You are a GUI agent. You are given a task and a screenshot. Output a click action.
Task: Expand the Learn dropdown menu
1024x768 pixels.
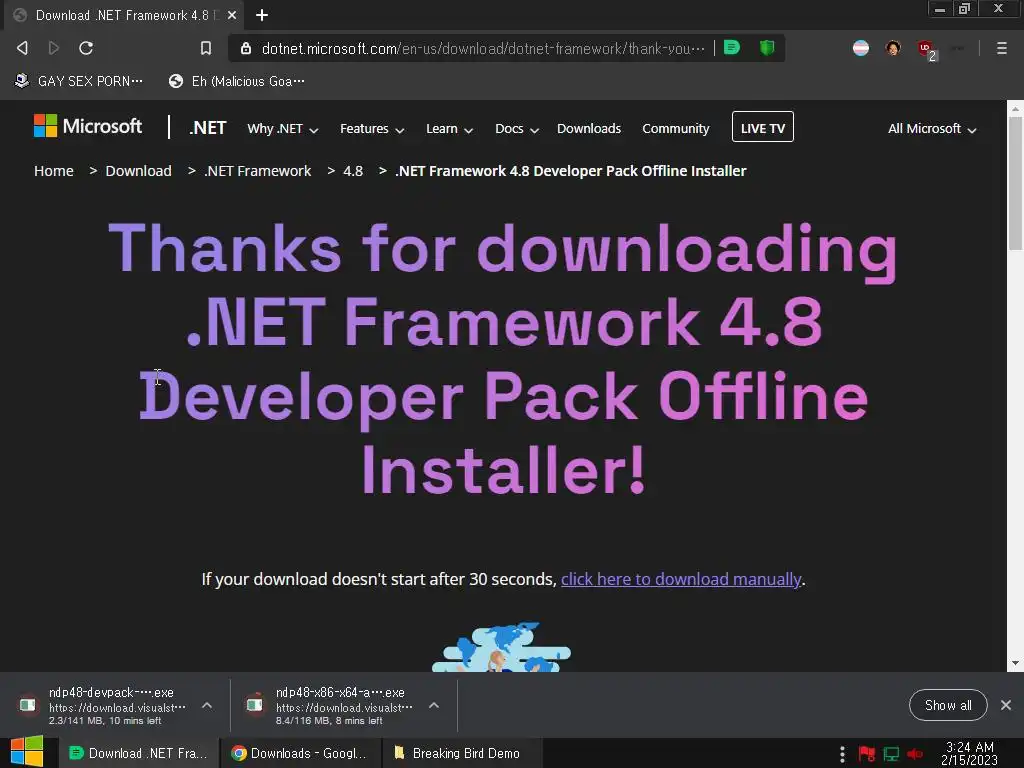tap(449, 129)
